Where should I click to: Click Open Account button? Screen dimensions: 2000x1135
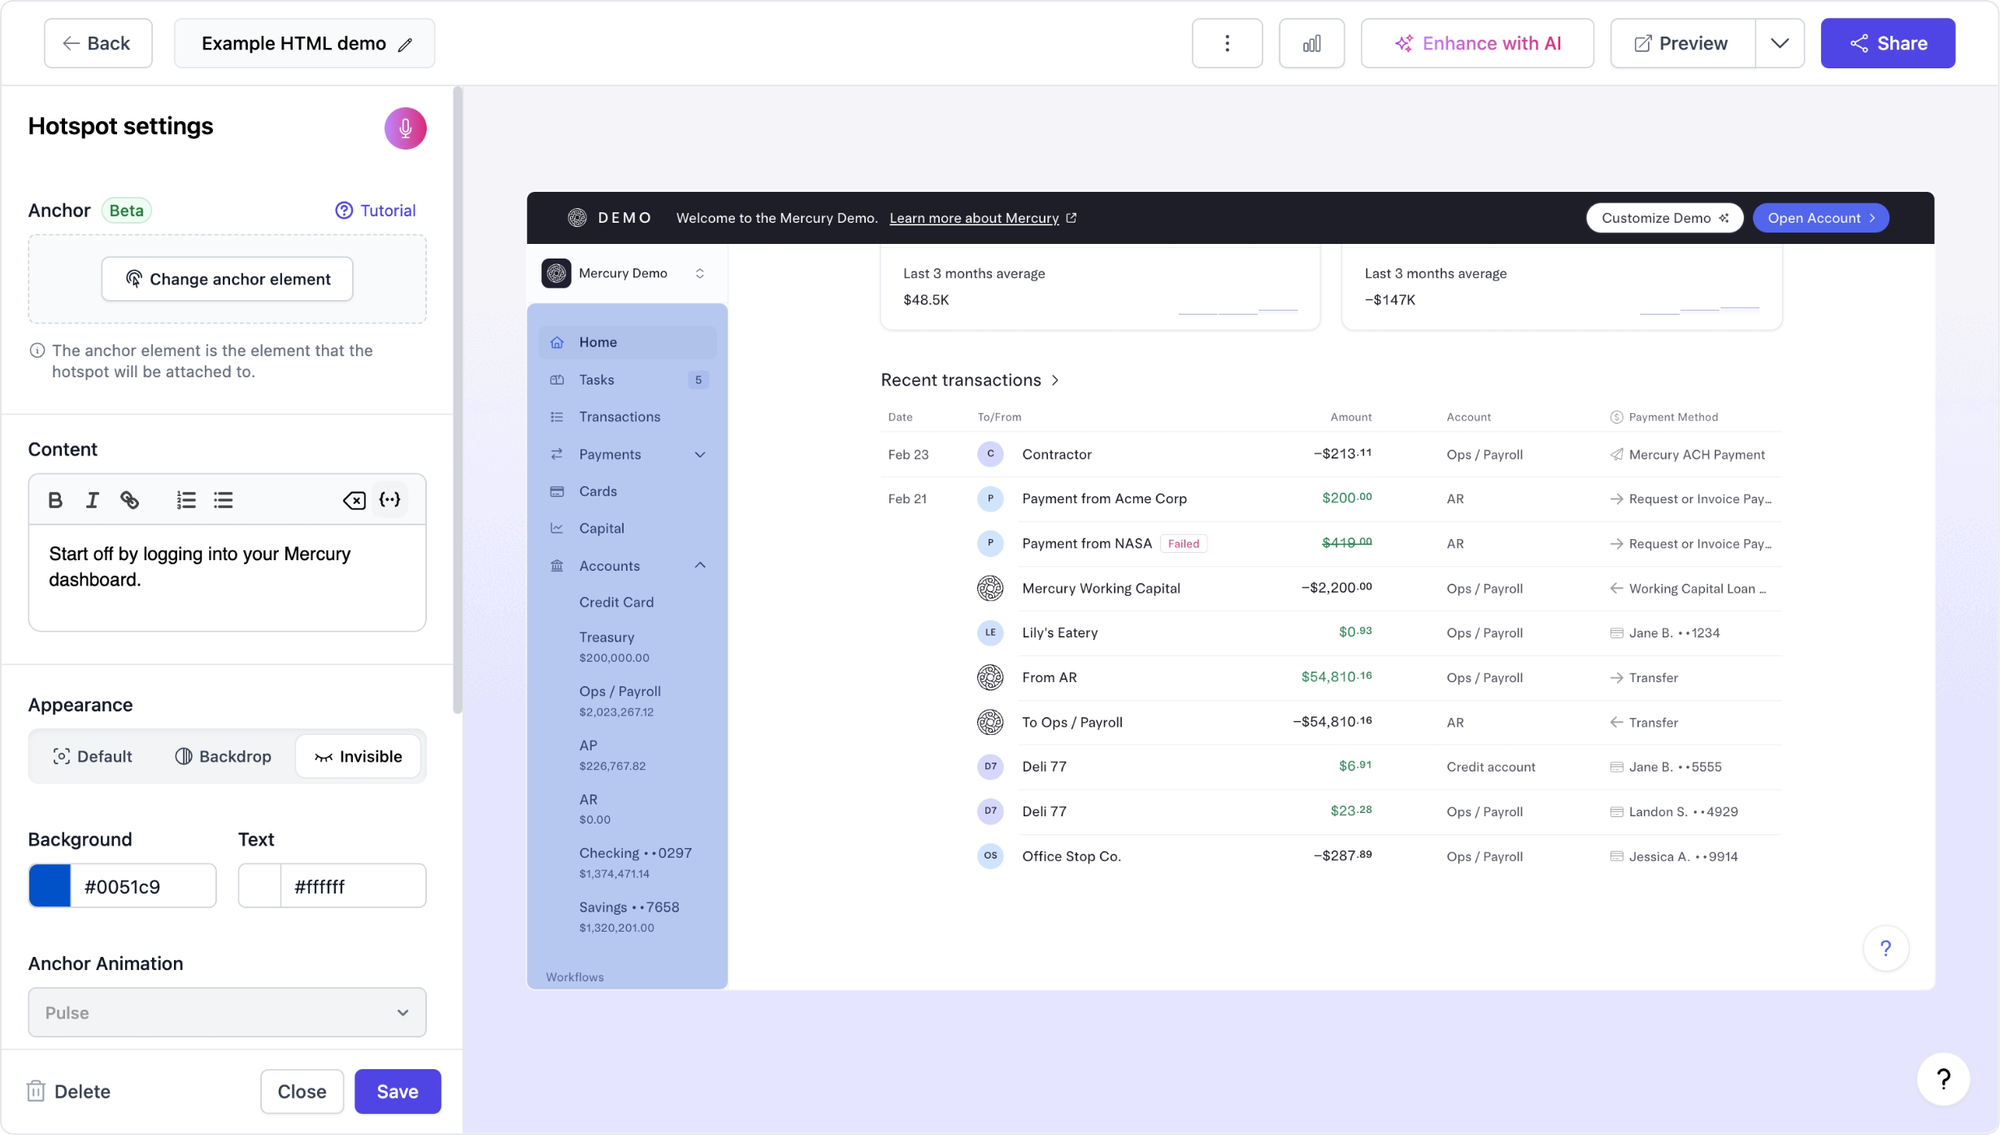point(1820,218)
